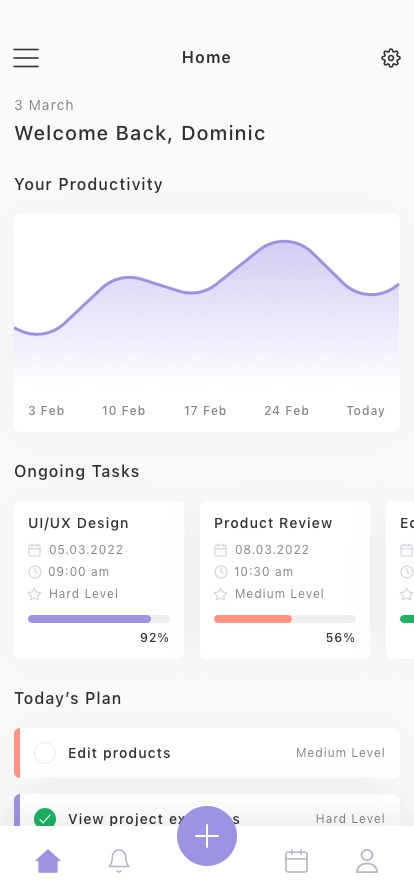Screen dimensions: 414x896
Task: Select 3 Feb on the chart axis
Action: pyautogui.click(x=46, y=410)
